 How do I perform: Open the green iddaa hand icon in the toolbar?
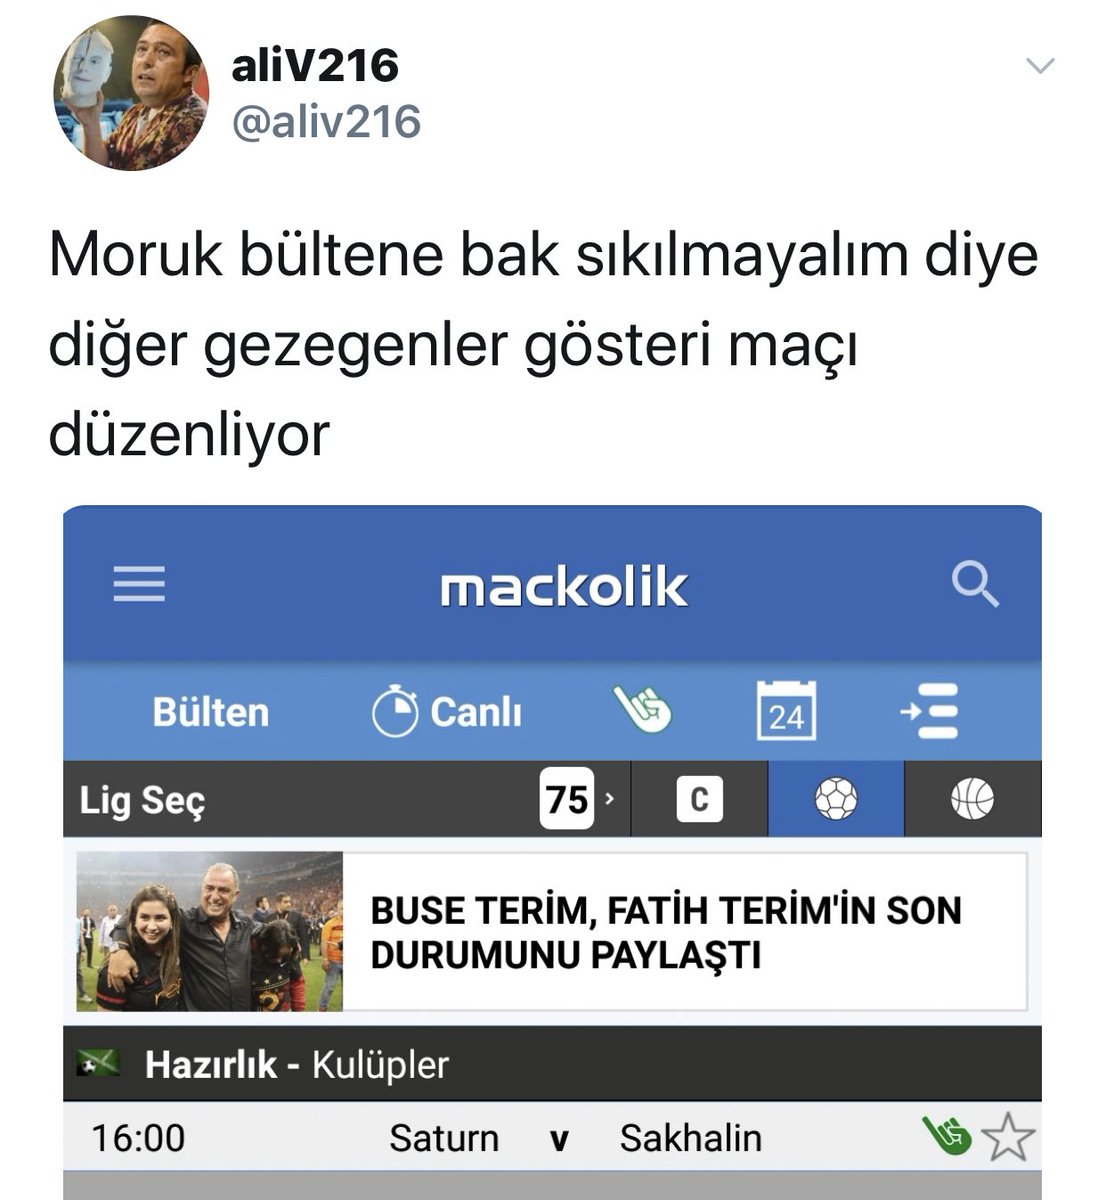pos(643,711)
